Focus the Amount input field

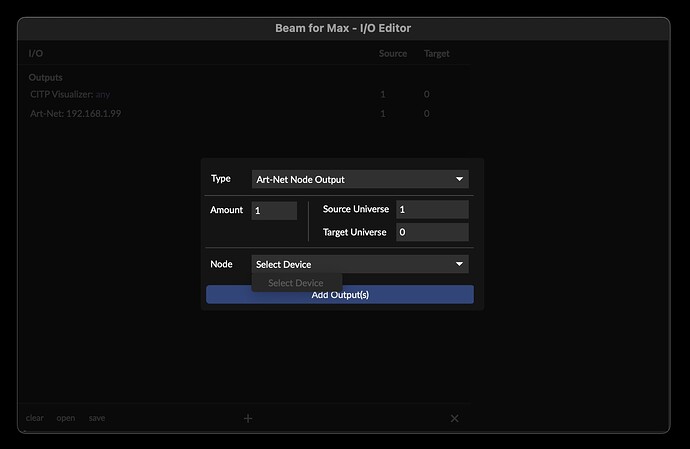274,211
